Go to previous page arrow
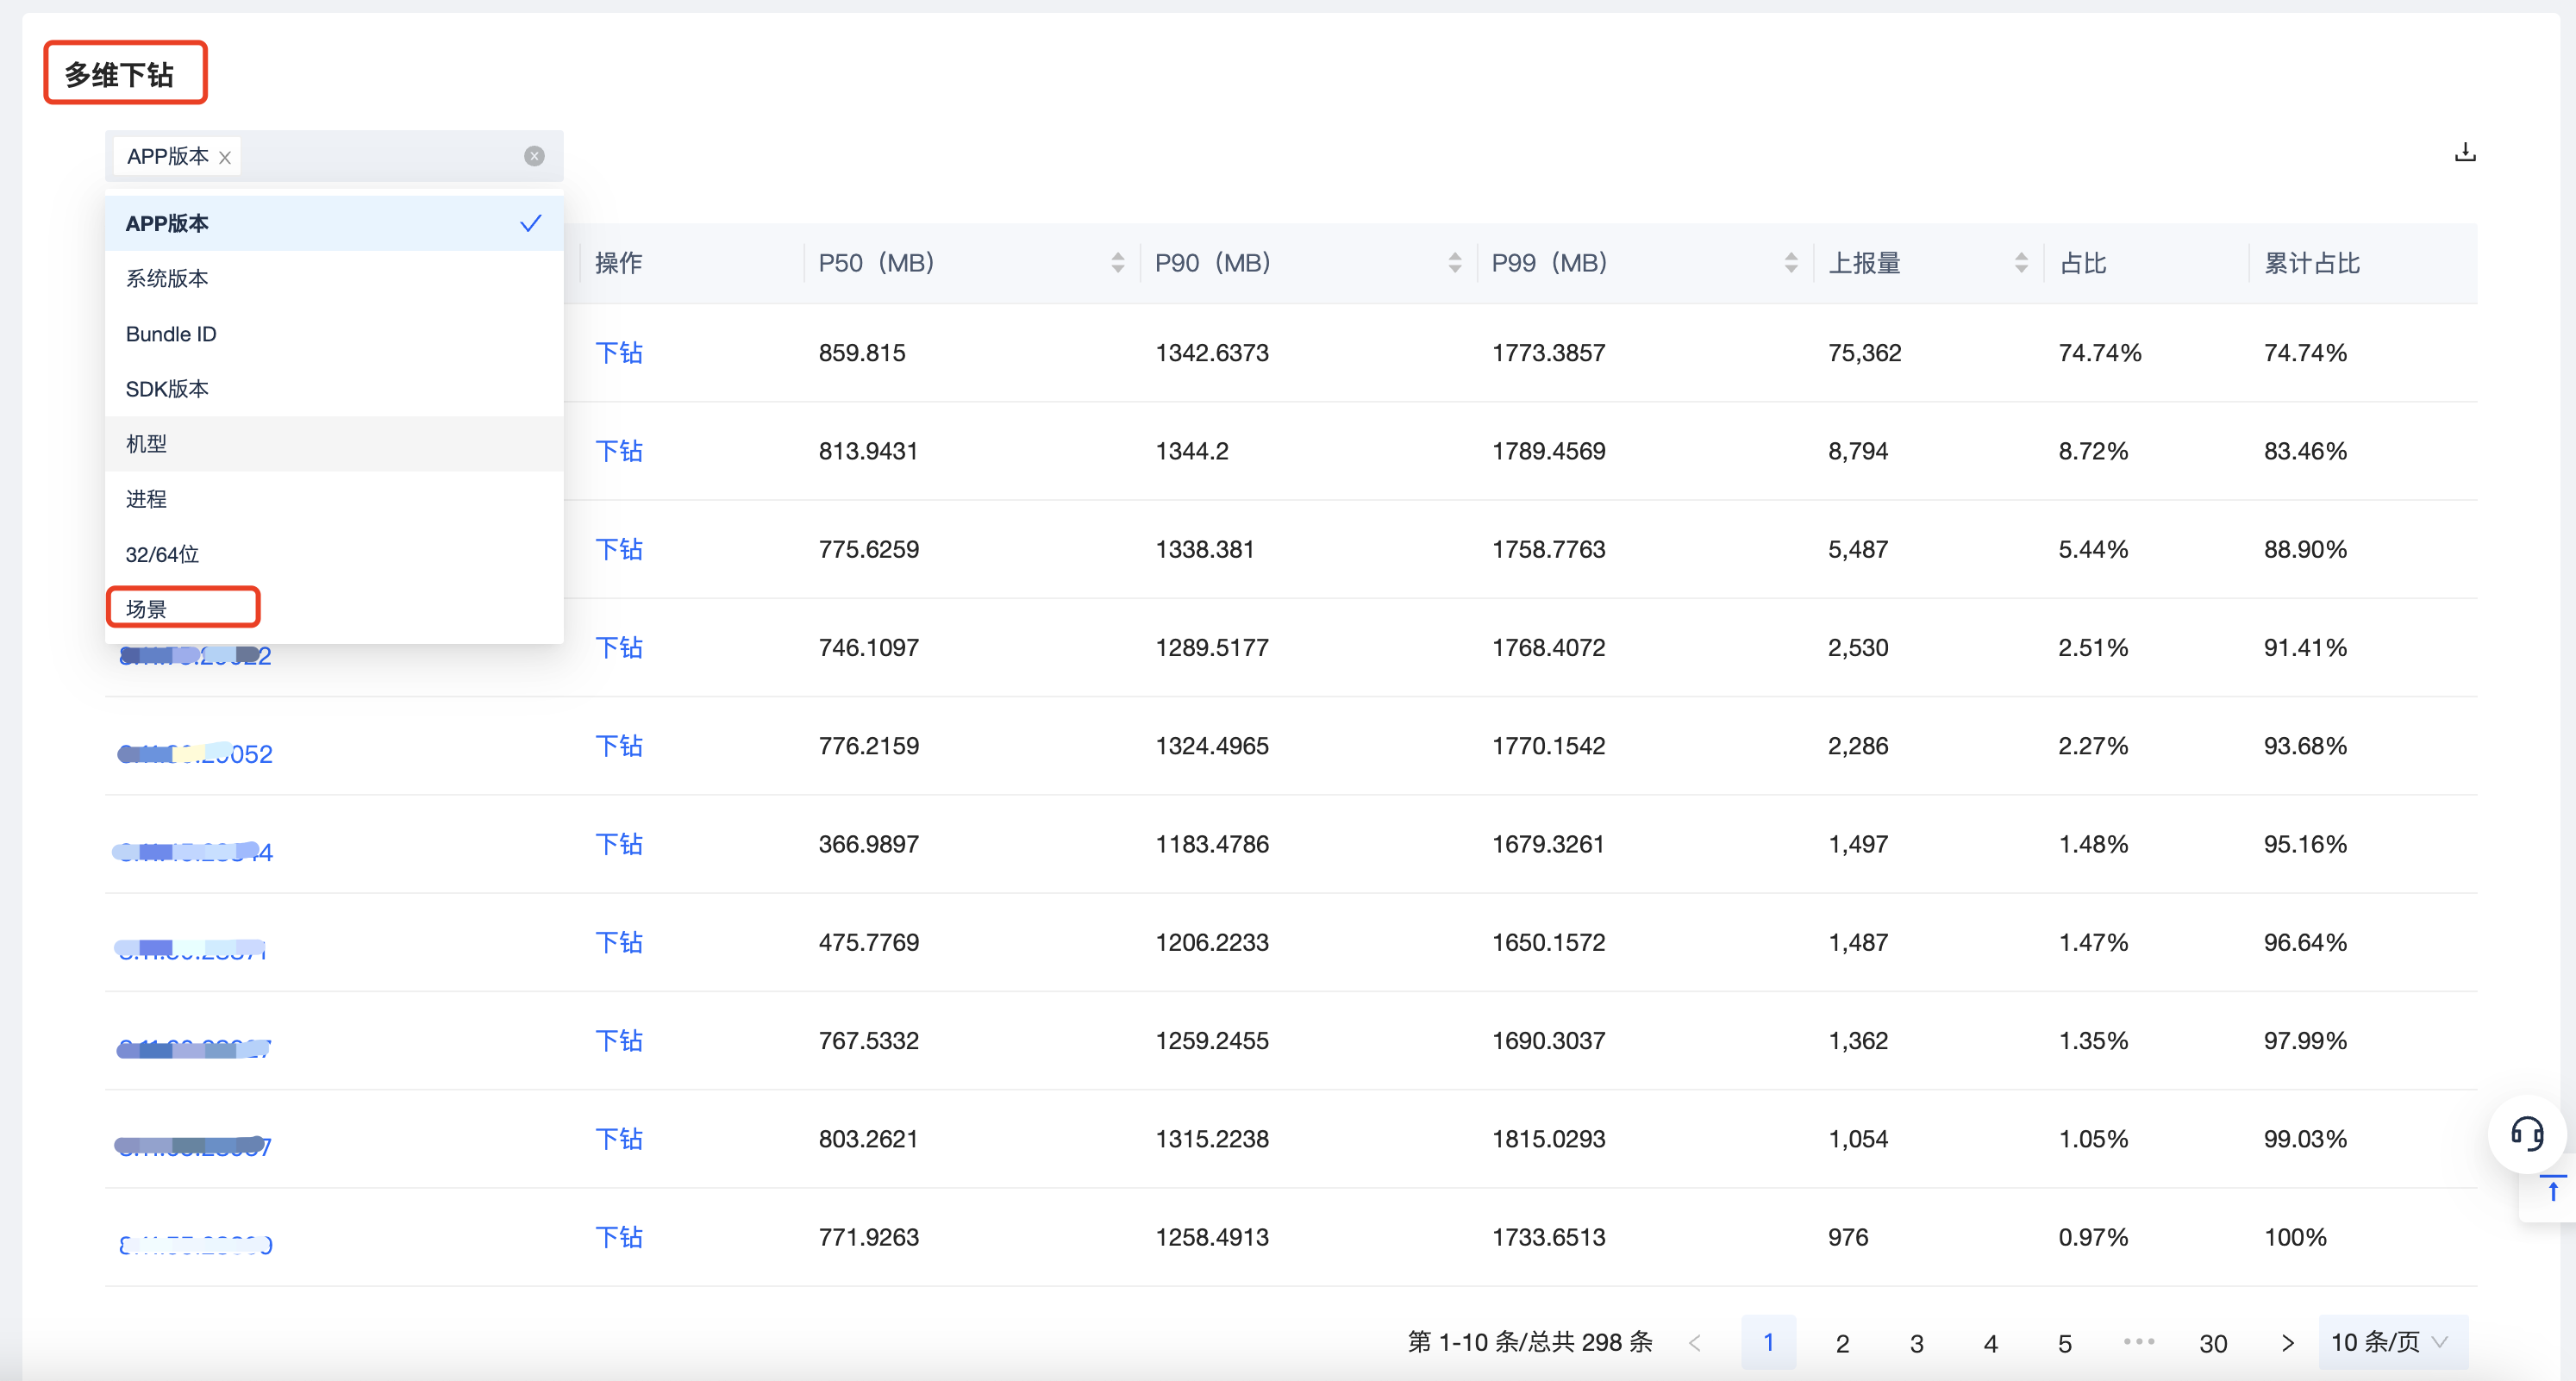Image resolution: width=2576 pixels, height=1381 pixels. [1694, 1342]
